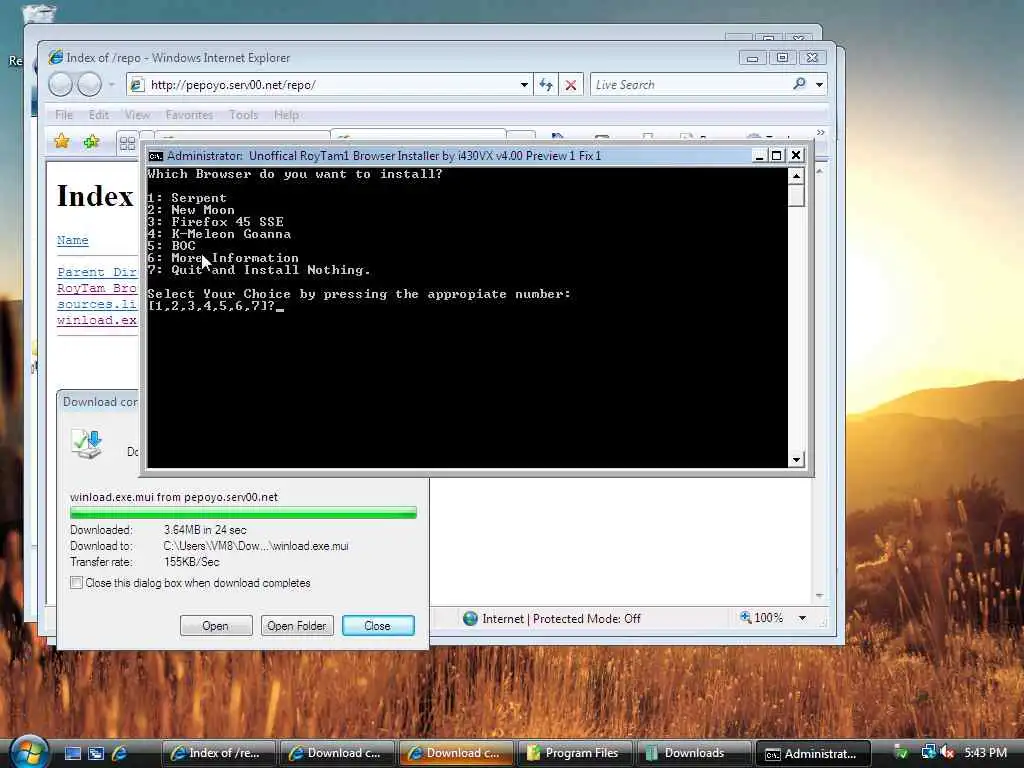This screenshot has width=1024, height=768.
Task: Click Switch between windows quick launch icon
Action: click(x=96, y=754)
